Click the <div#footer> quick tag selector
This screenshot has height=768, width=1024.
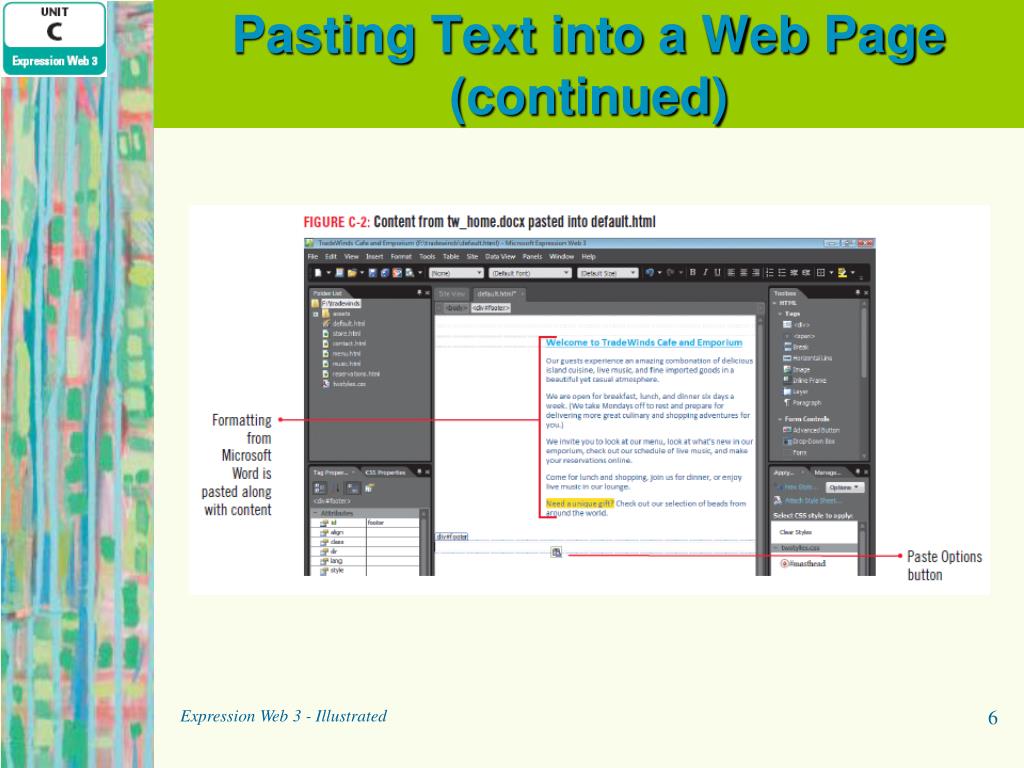click(491, 308)
